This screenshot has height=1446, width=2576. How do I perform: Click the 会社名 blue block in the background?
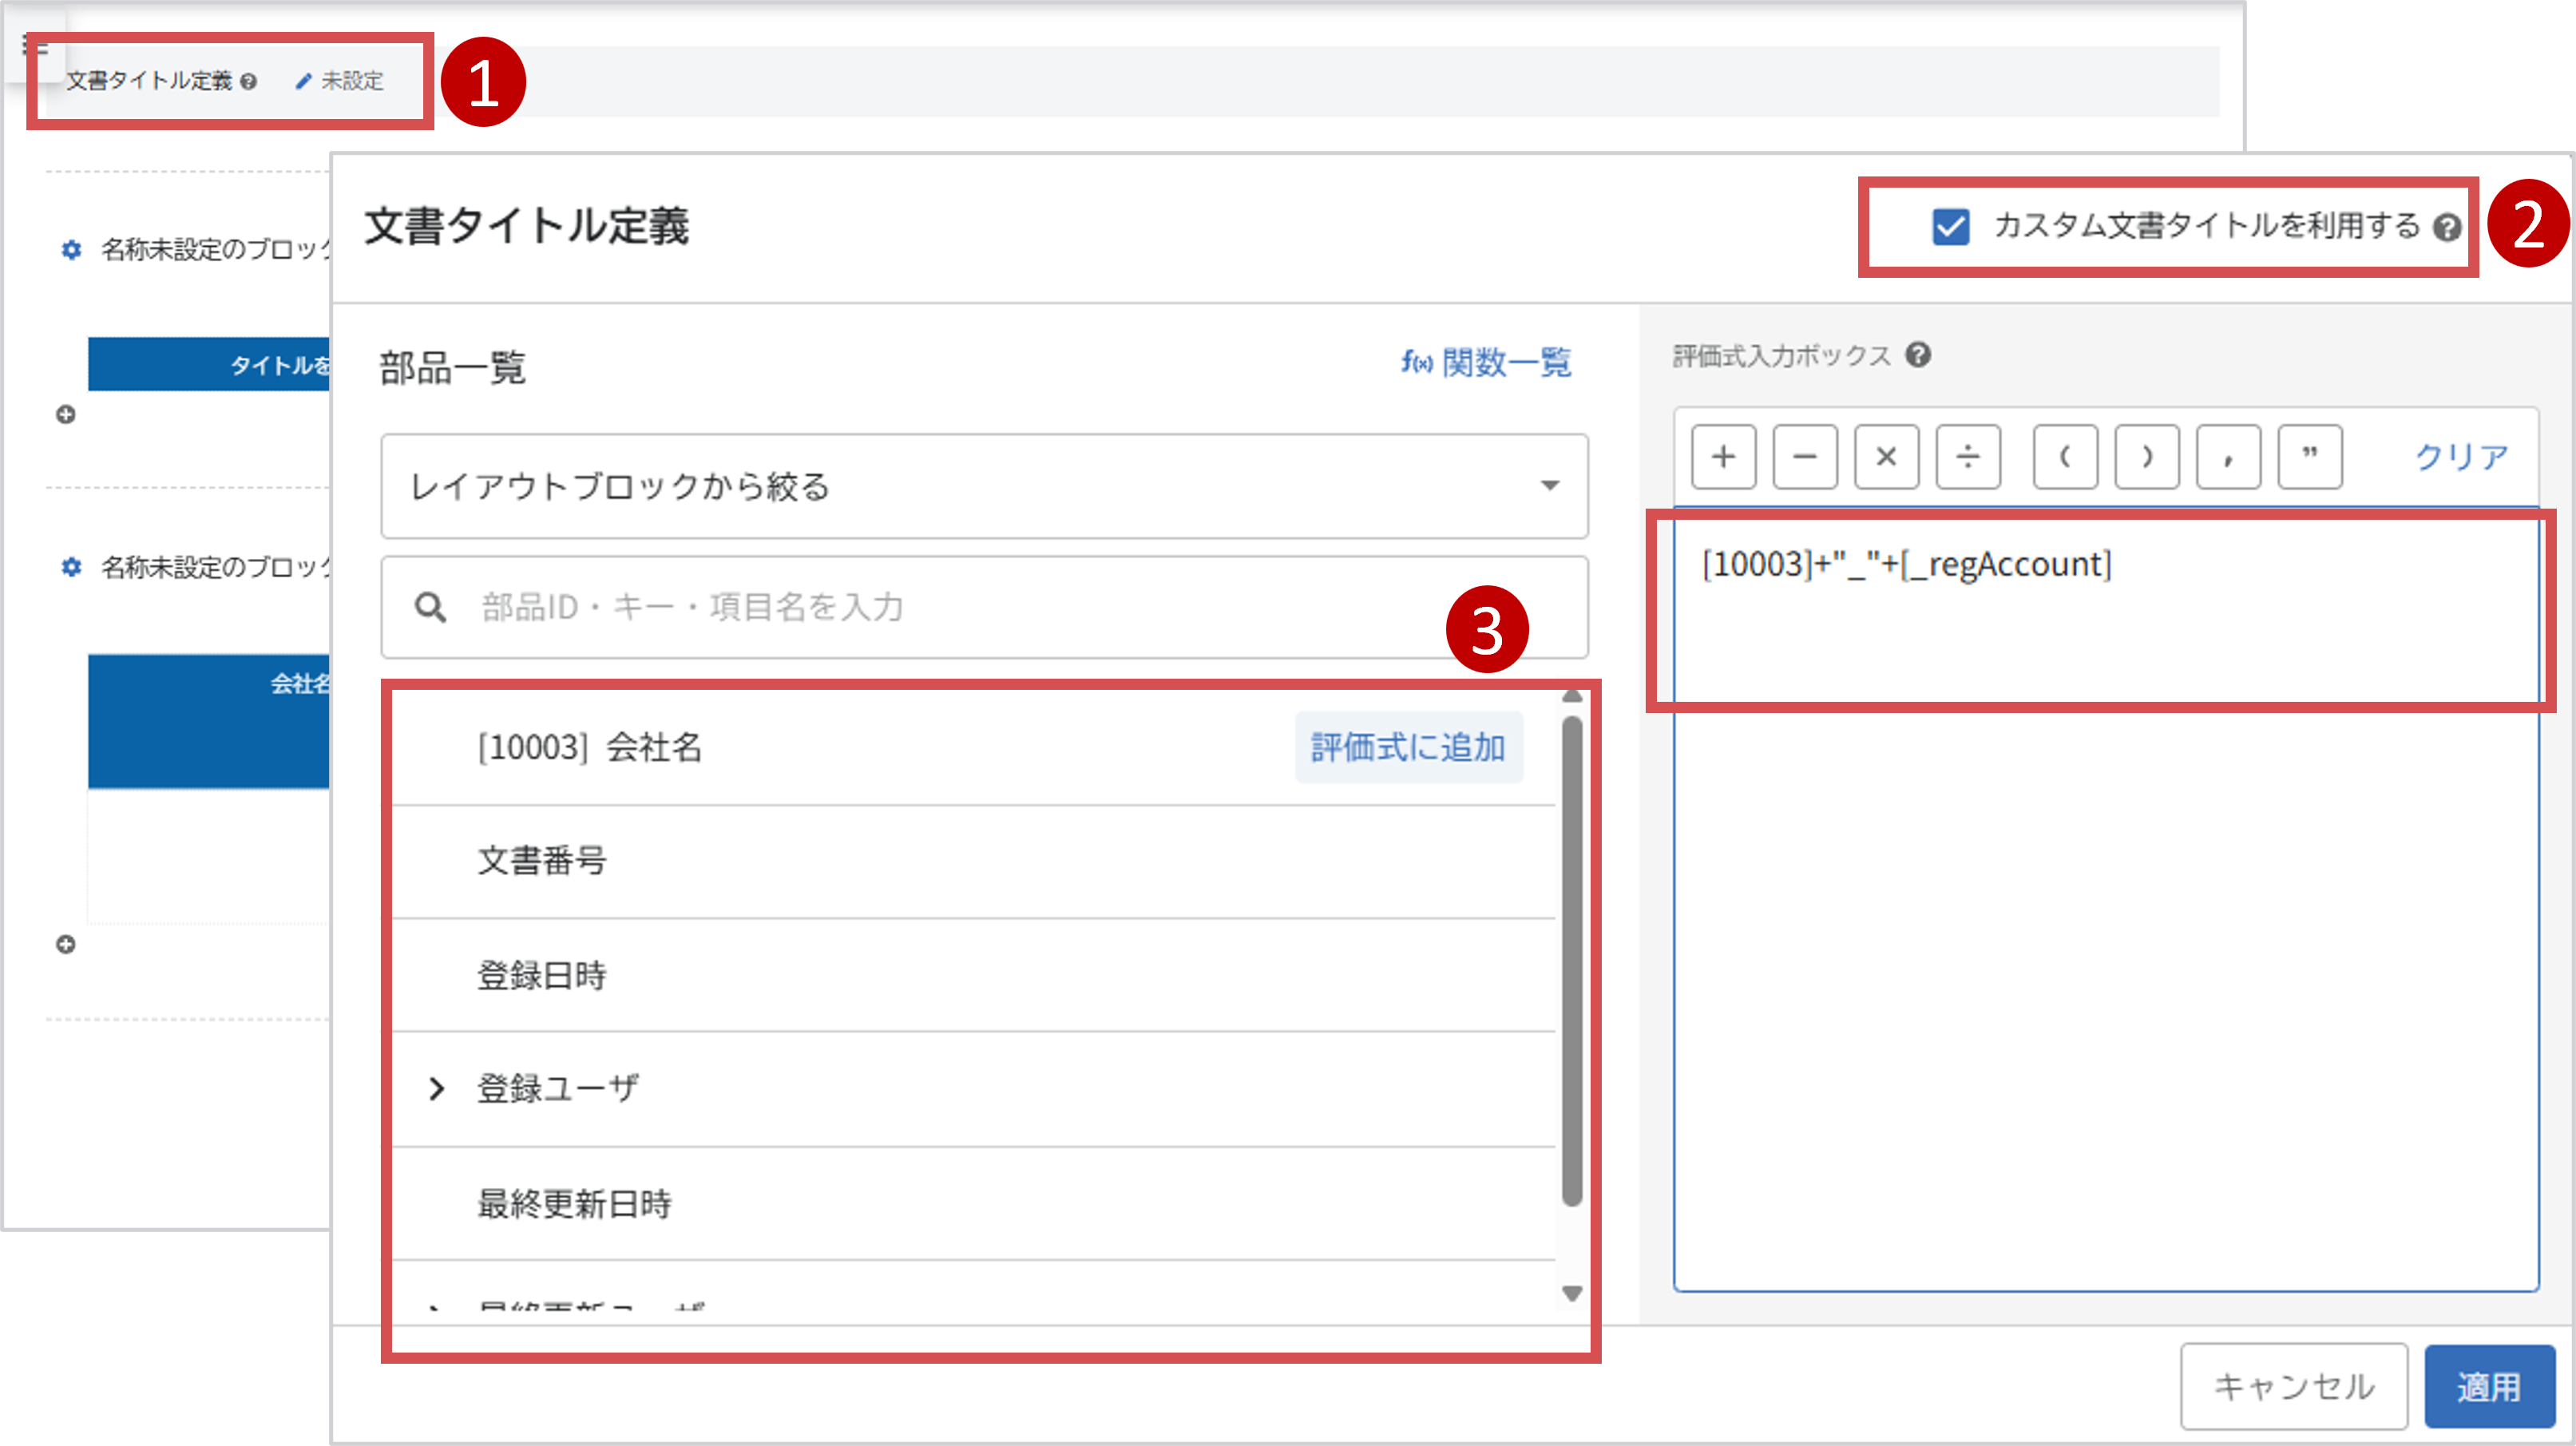click(x=209, y=722)
